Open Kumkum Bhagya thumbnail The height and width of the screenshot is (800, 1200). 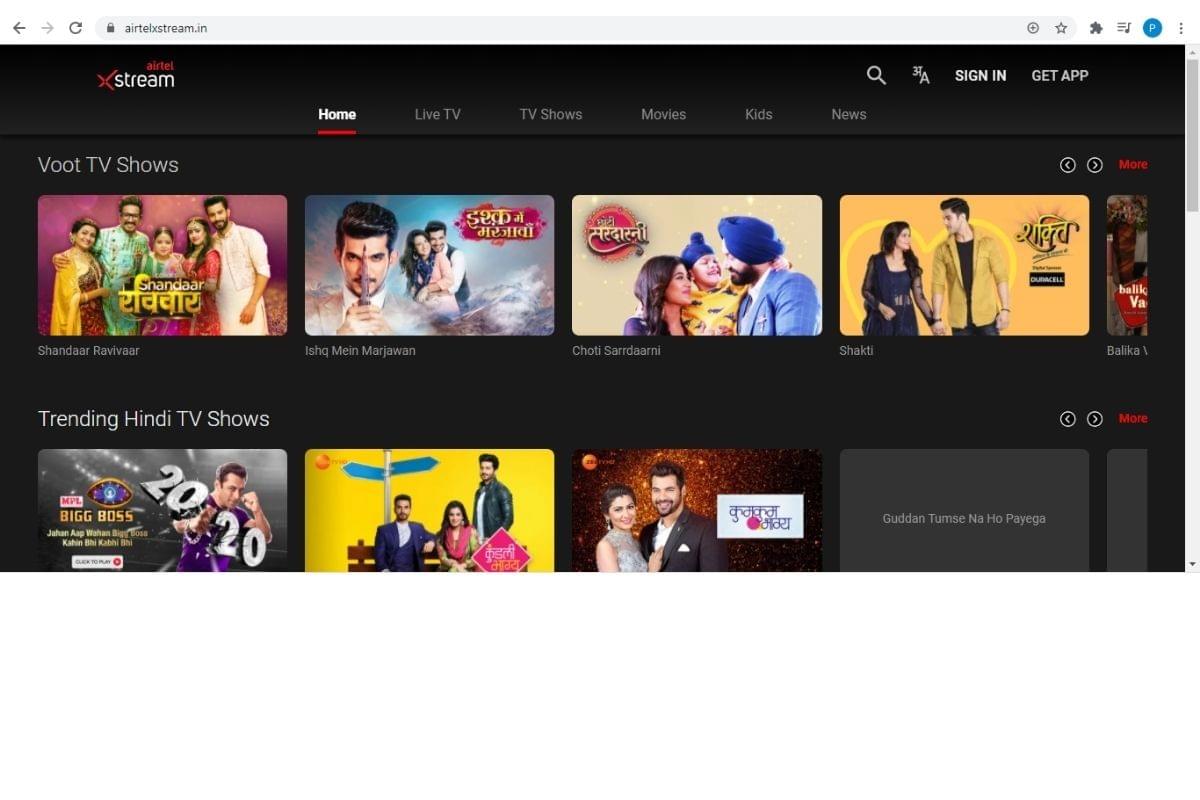click(697, 510)
